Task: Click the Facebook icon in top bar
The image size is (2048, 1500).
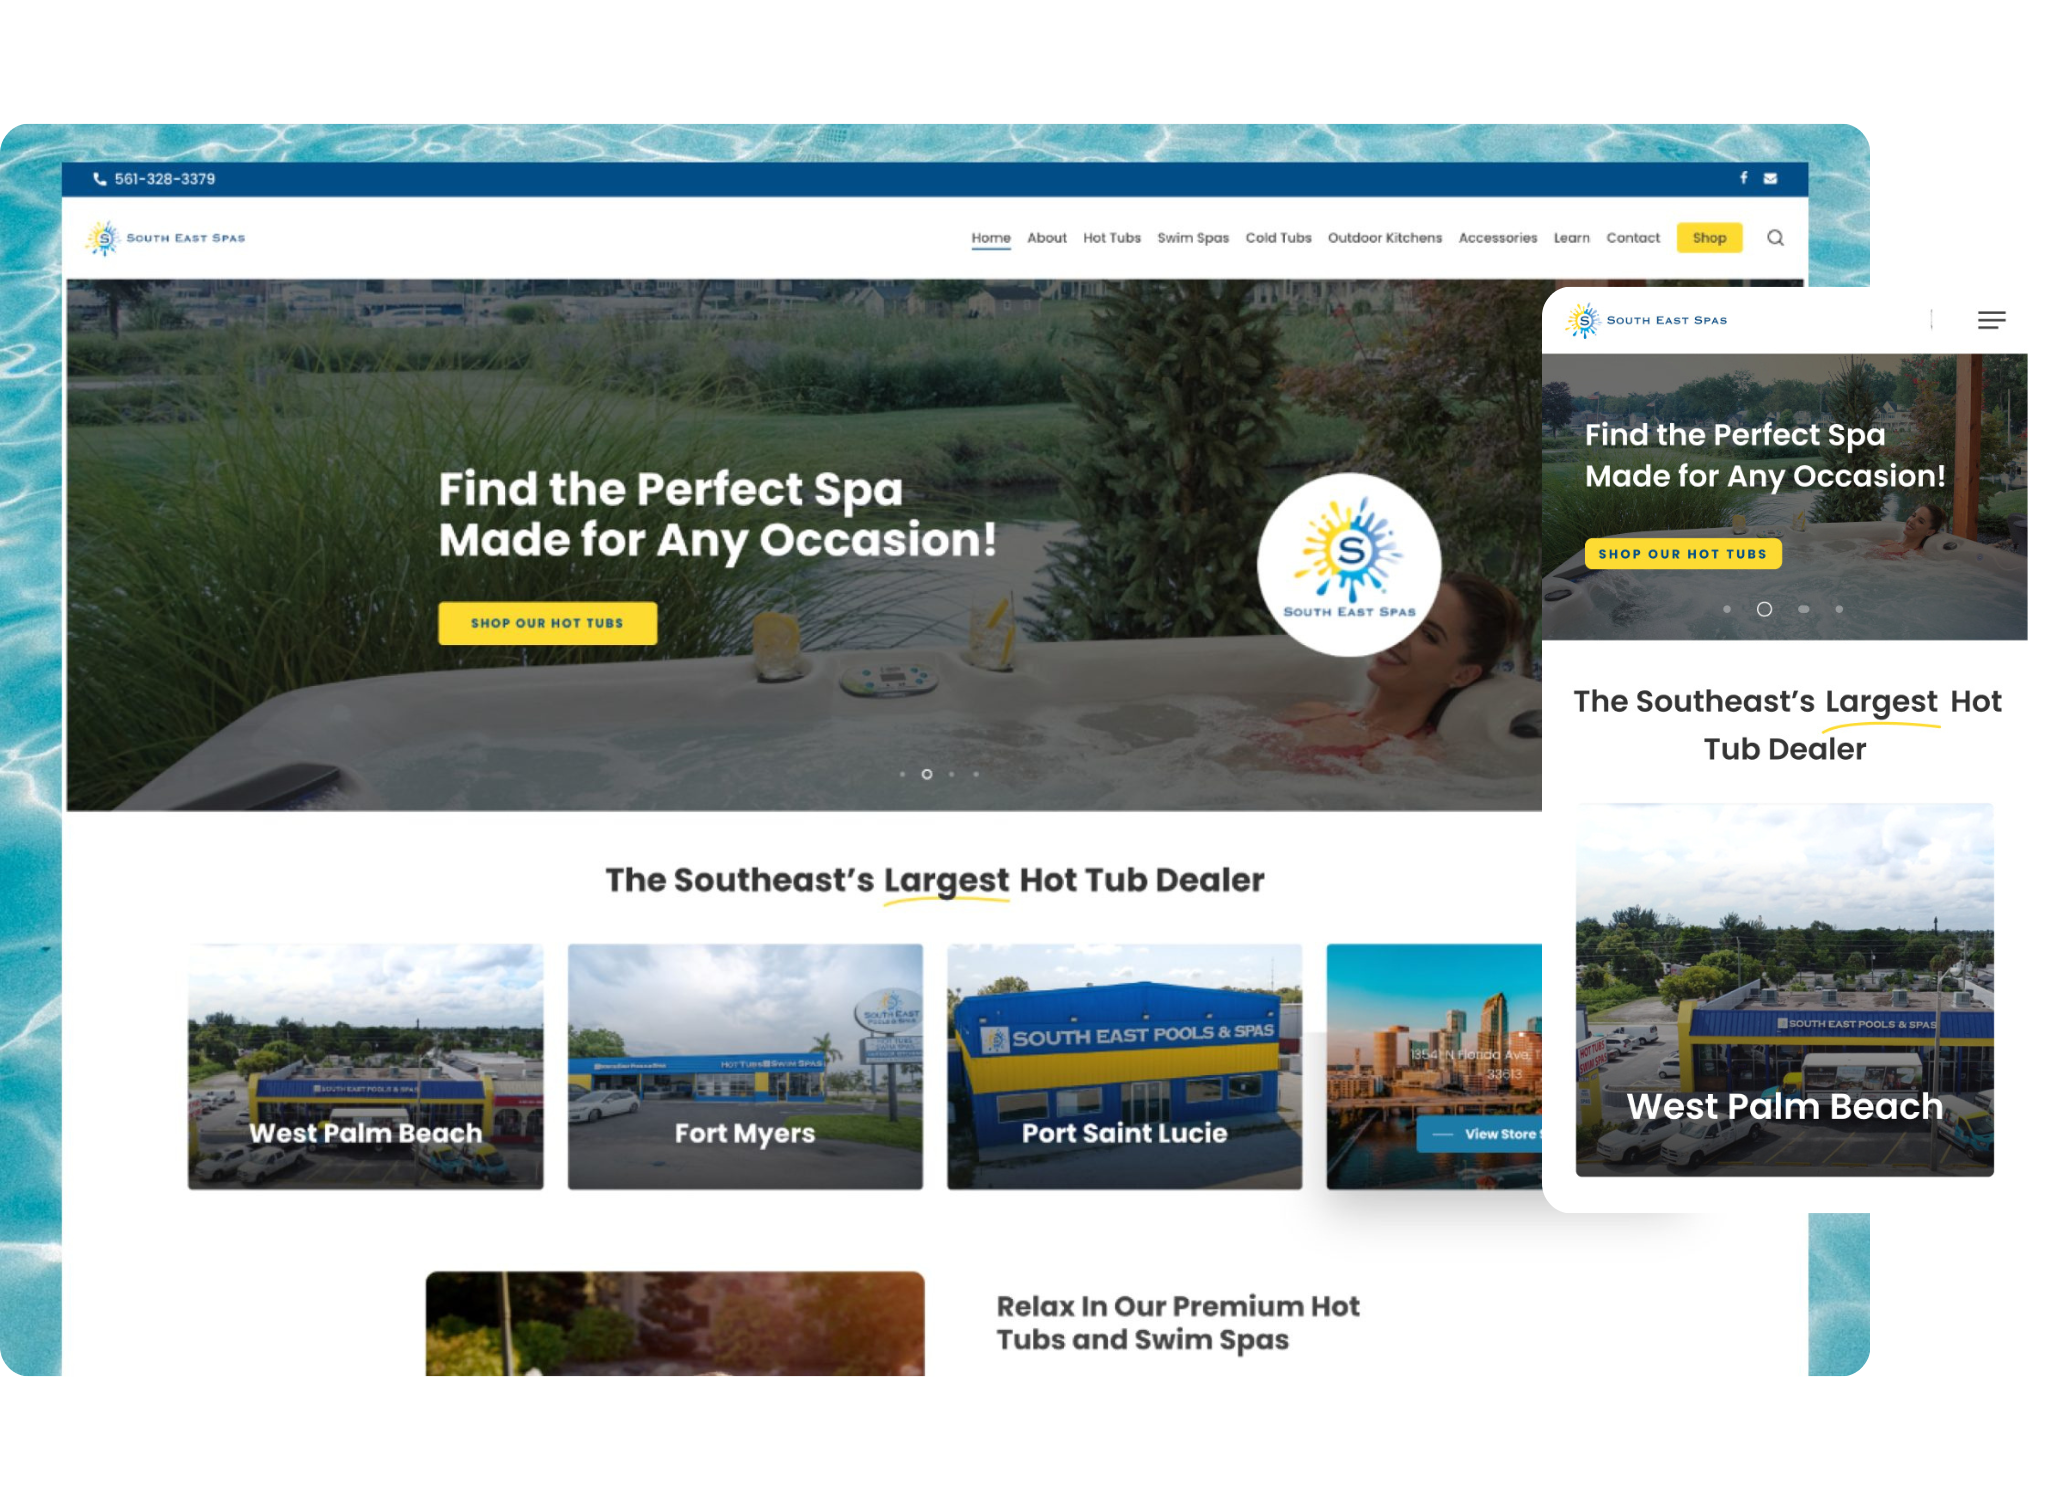Action: coord(1743,178)
